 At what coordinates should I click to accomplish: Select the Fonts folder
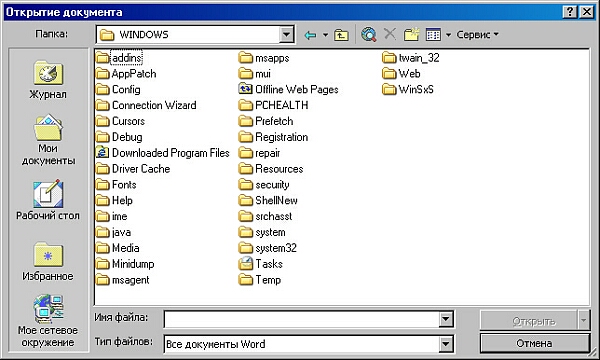point(116,184)
